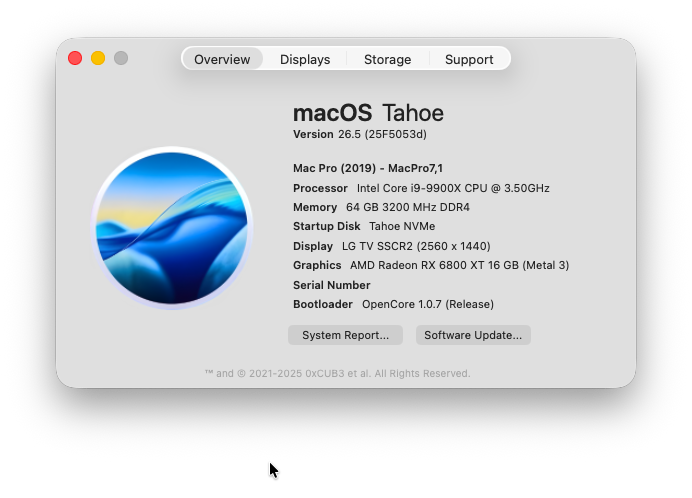Click the Startup Disk label
692x498 pixels.
[x=327, y=226]
